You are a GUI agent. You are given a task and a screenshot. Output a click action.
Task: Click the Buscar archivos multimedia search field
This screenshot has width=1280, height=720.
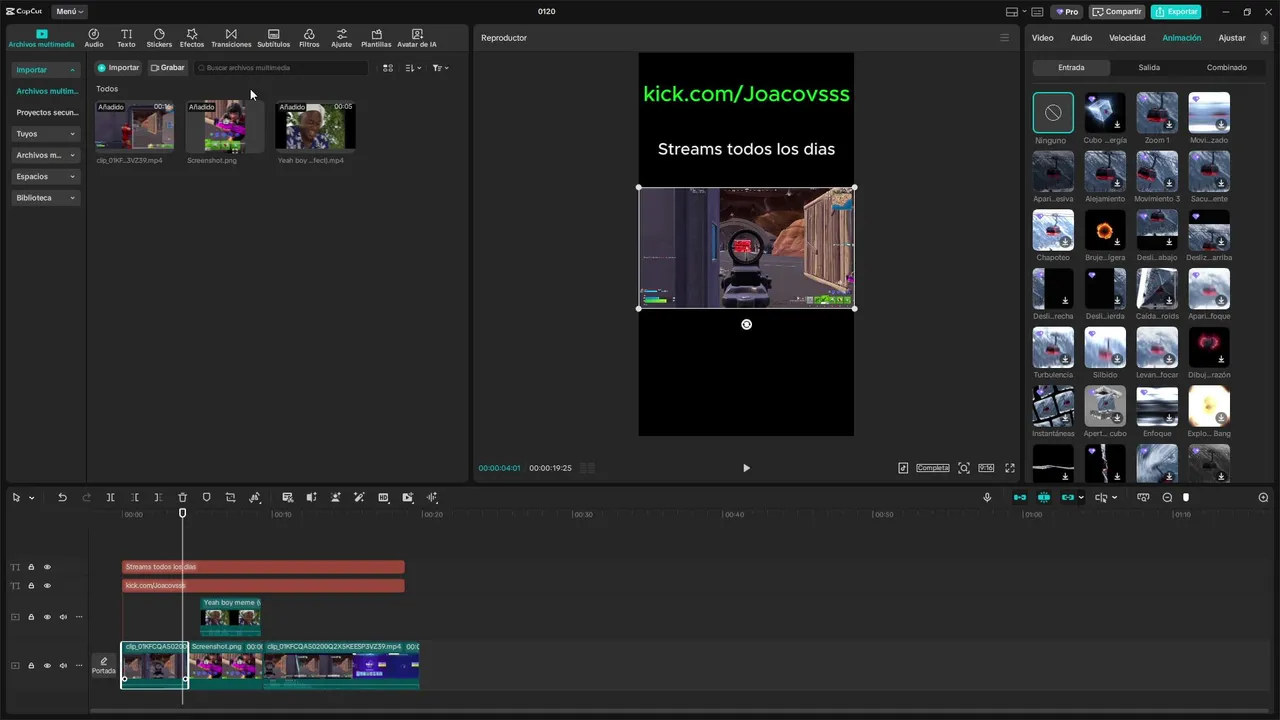tap(281, 68)
